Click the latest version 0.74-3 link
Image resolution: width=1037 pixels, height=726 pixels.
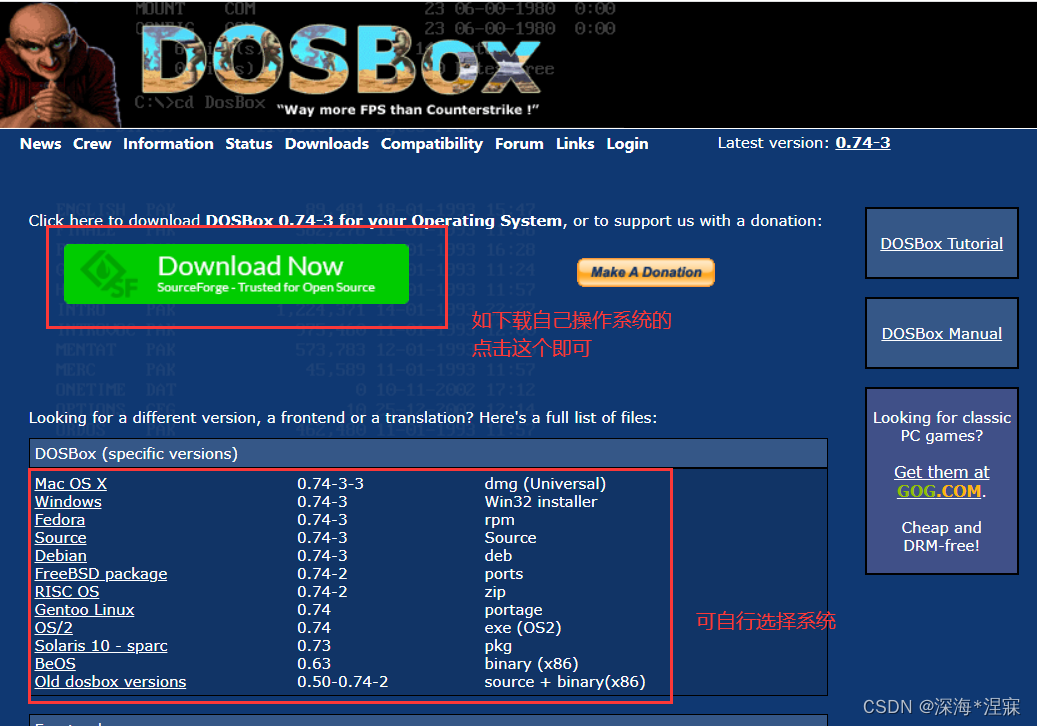tap(862, 142)
